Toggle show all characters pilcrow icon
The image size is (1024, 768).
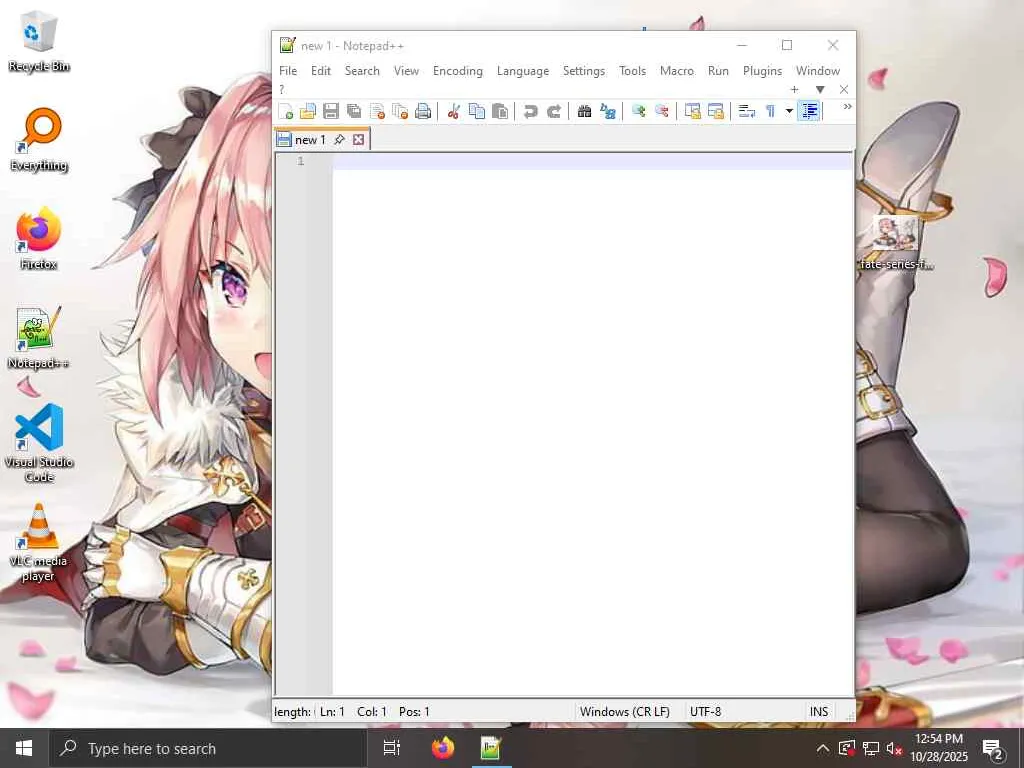click(x=770, y=111)
